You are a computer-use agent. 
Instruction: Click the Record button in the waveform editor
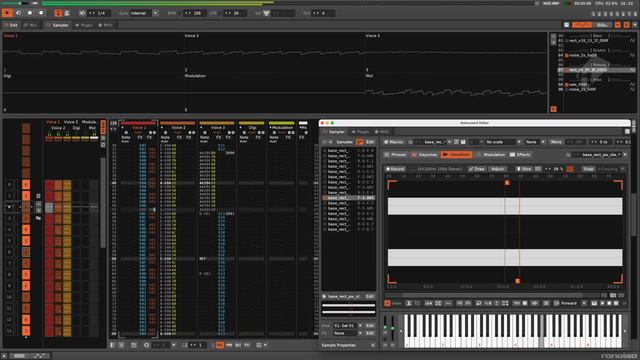click(x=395, y=169)
